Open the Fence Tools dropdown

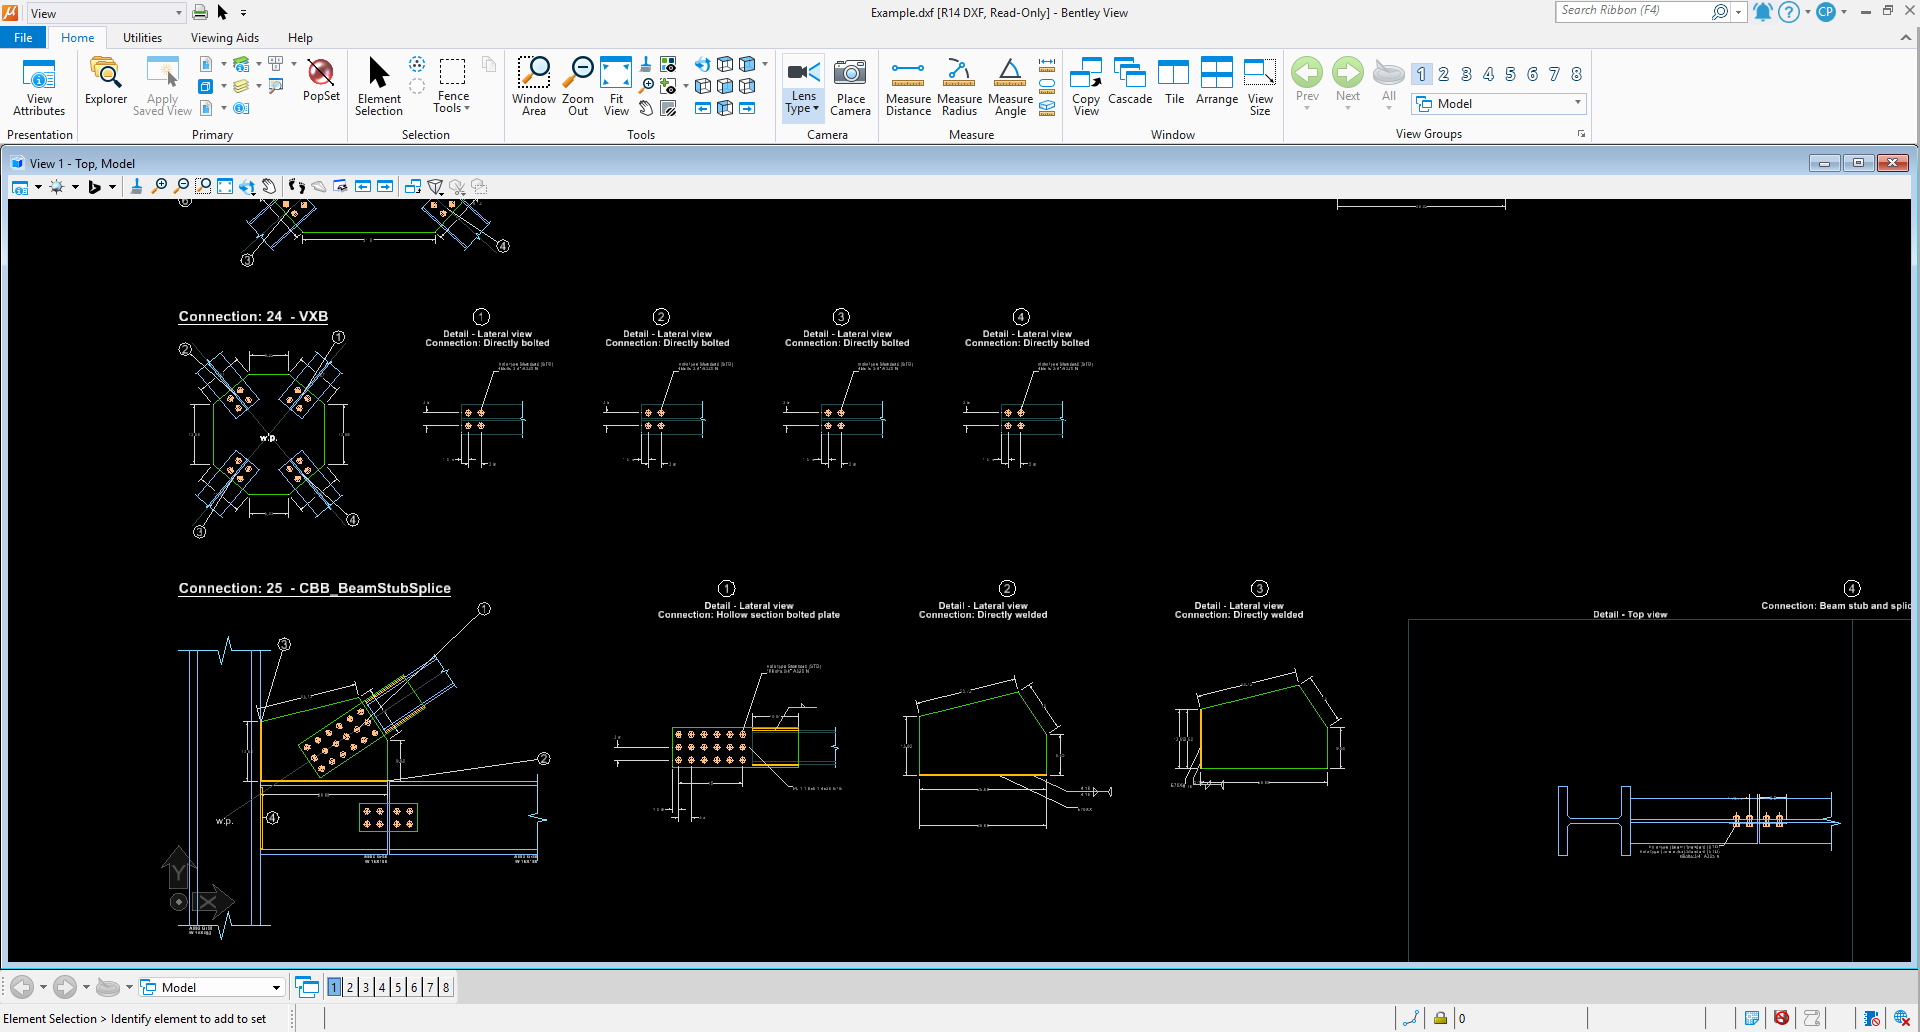point(453,102)
